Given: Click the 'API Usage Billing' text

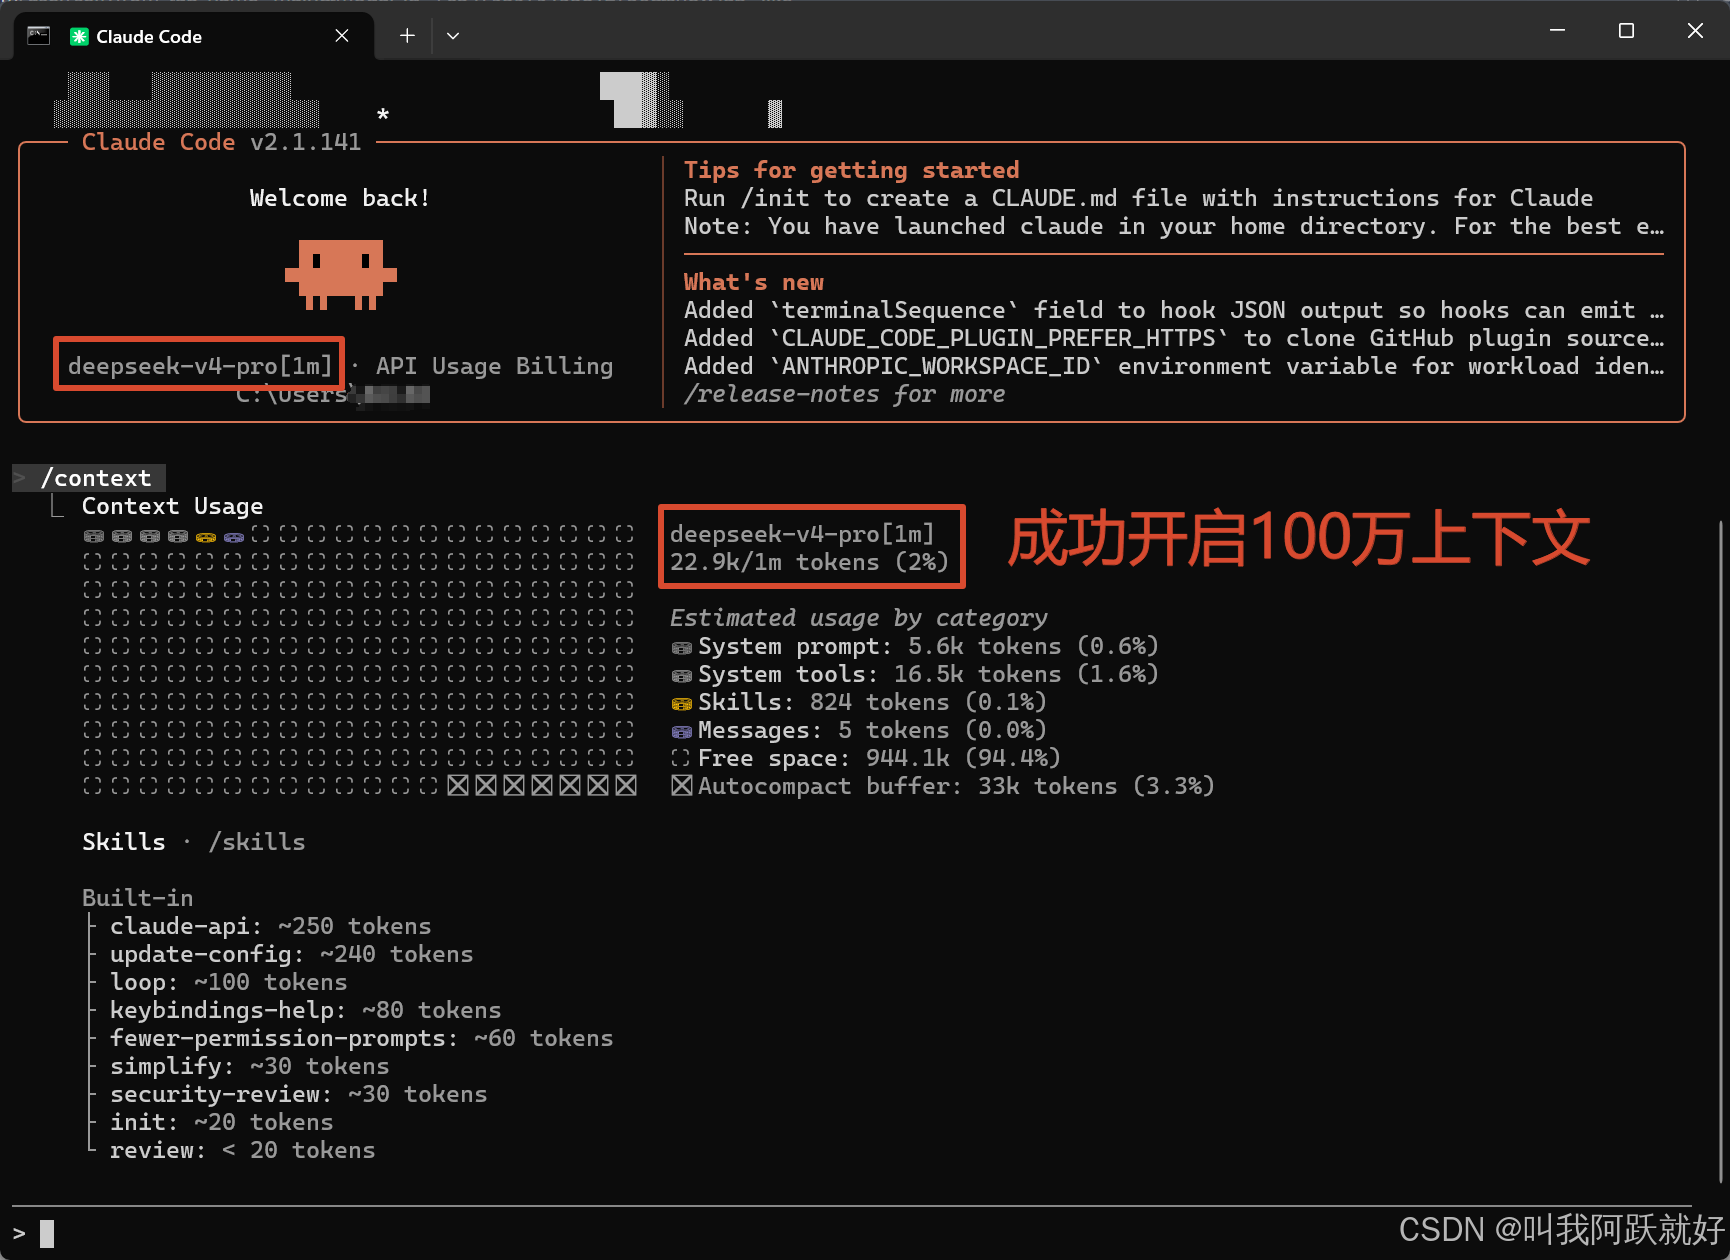Looking at the screenshot, I should click(494, 366).
